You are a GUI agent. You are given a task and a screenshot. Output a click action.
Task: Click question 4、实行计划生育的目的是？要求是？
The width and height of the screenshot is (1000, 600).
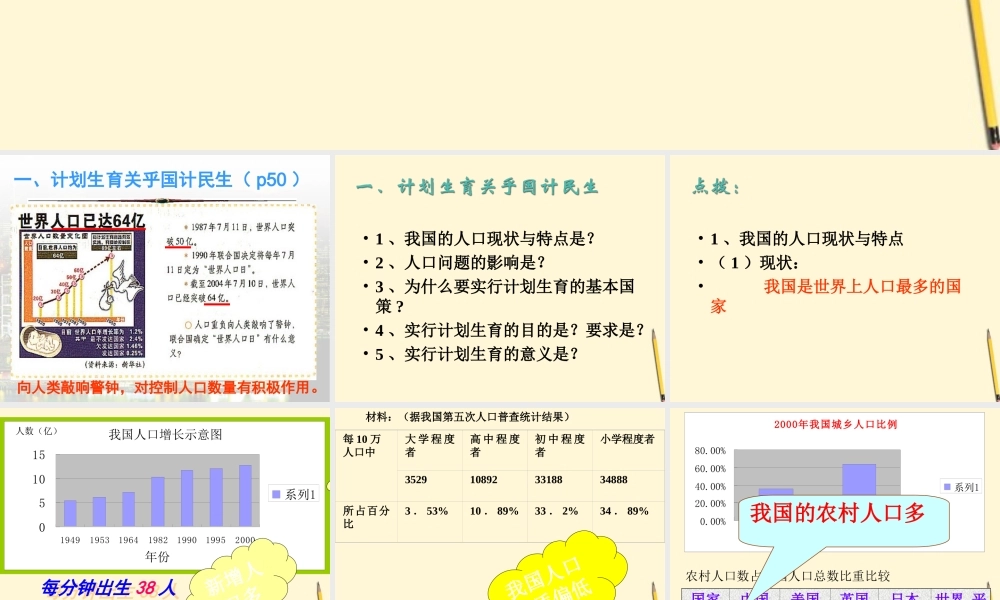tap(510, 330)
